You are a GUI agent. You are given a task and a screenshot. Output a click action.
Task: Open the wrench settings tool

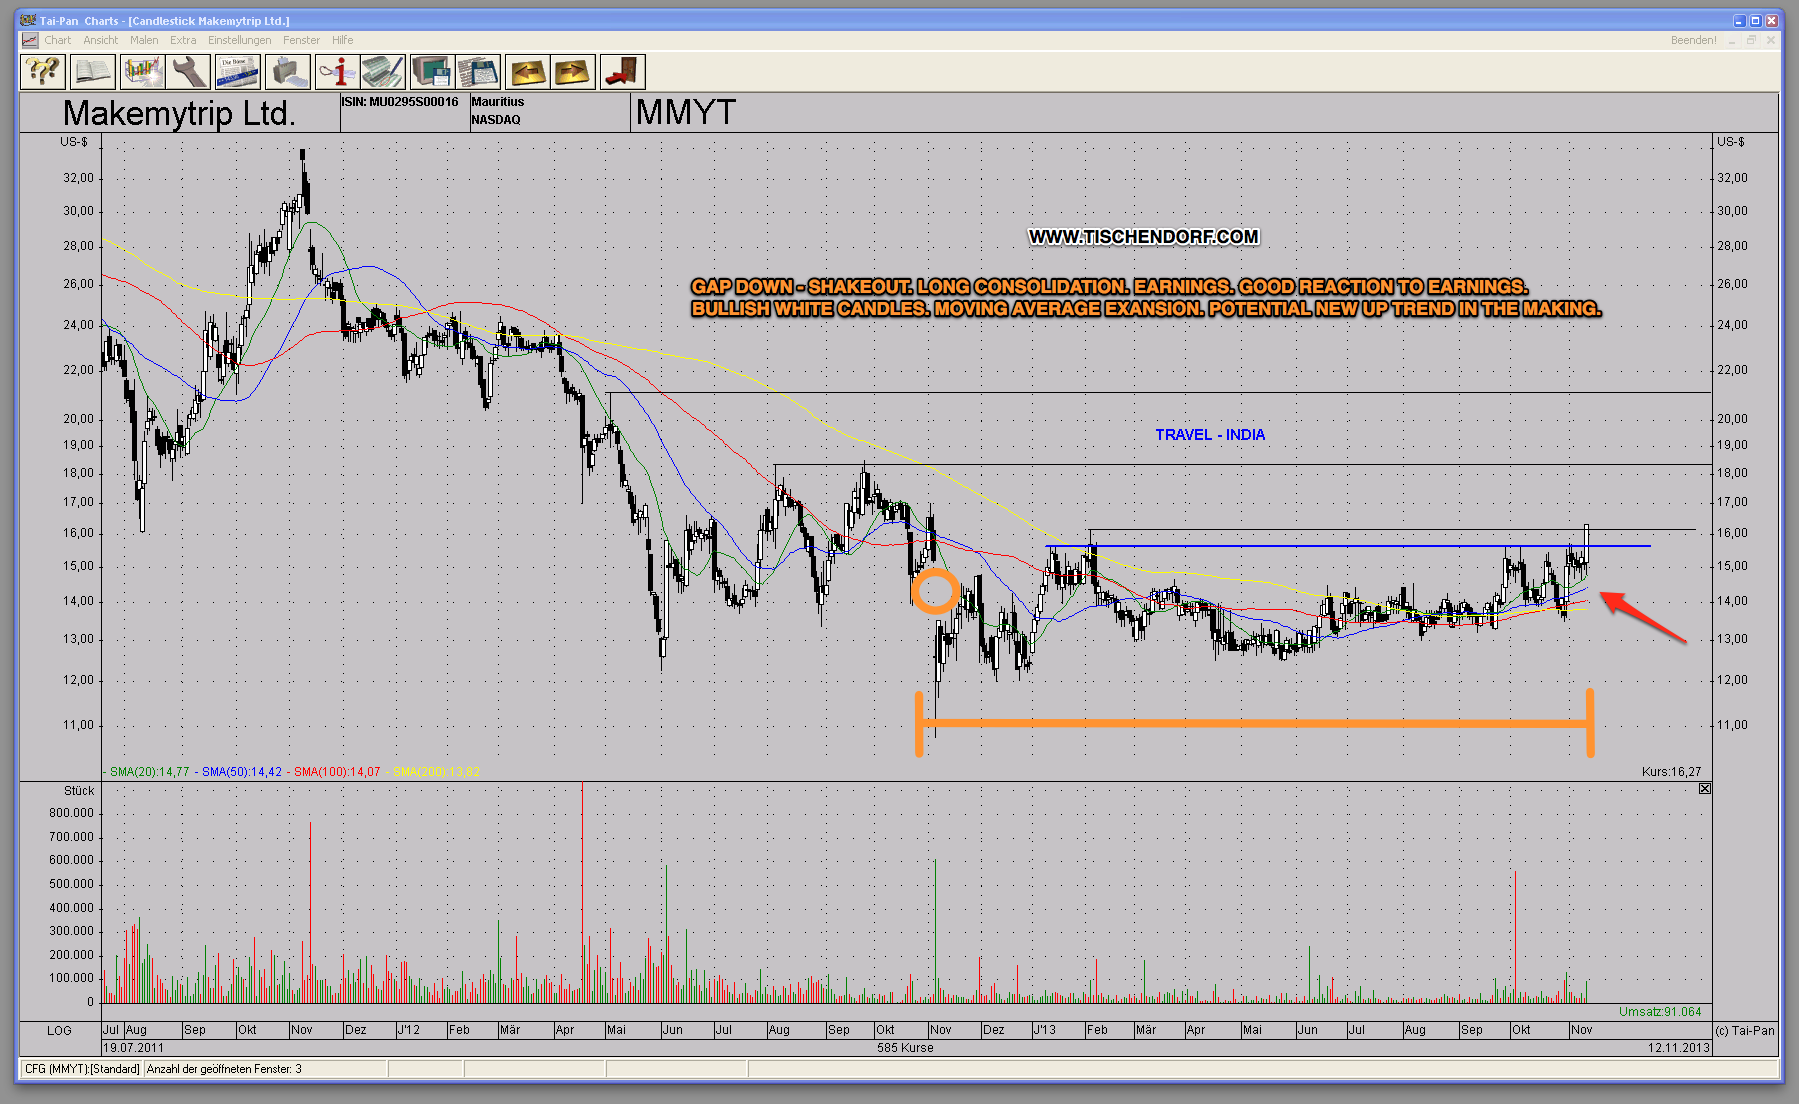pos(189,72)
